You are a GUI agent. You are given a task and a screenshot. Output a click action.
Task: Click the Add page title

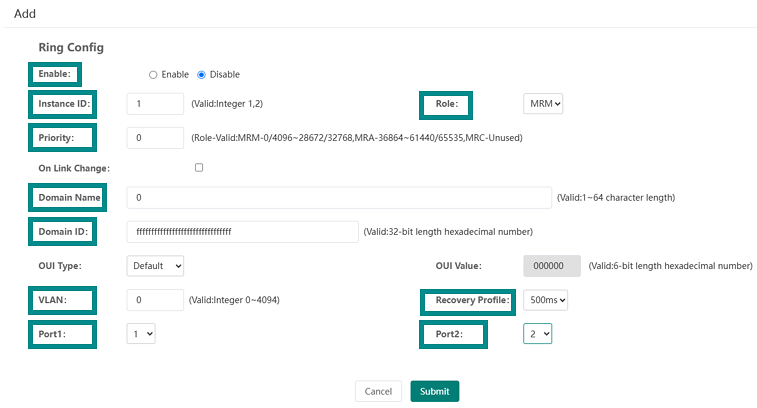pos(25,14)
